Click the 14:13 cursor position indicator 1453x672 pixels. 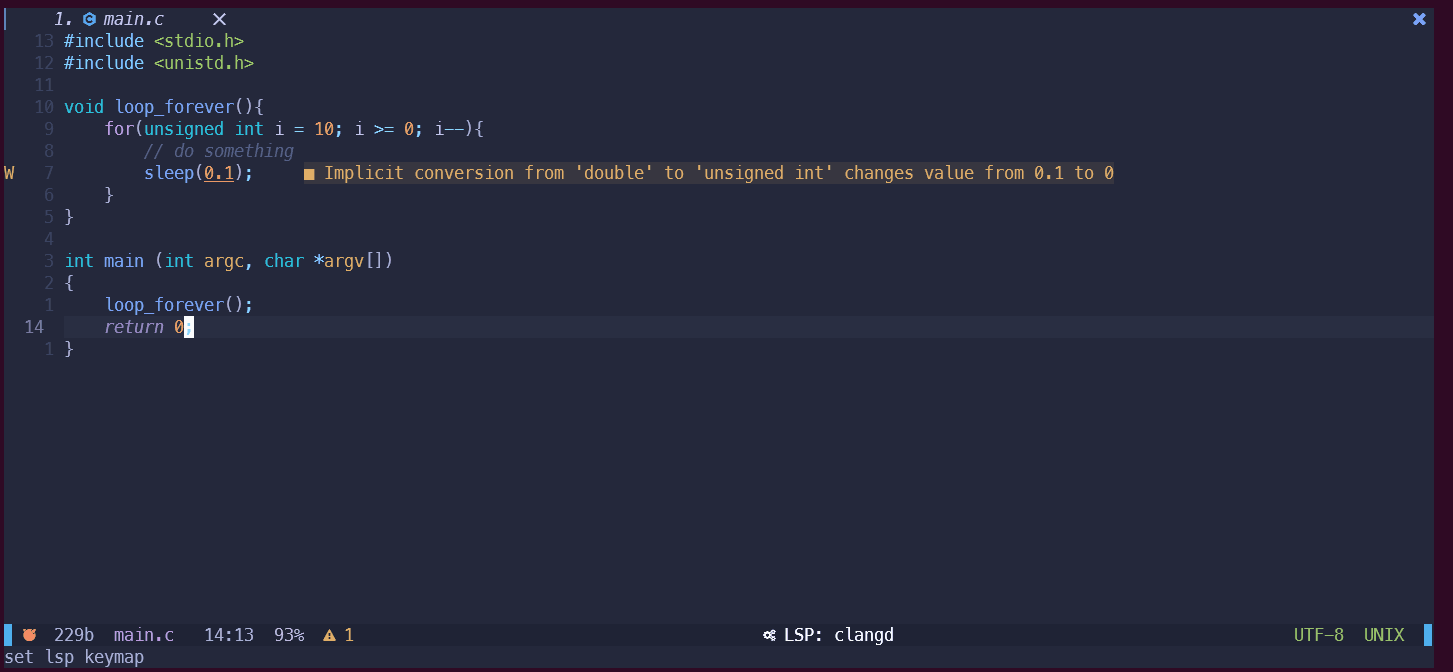click(228, 635)
